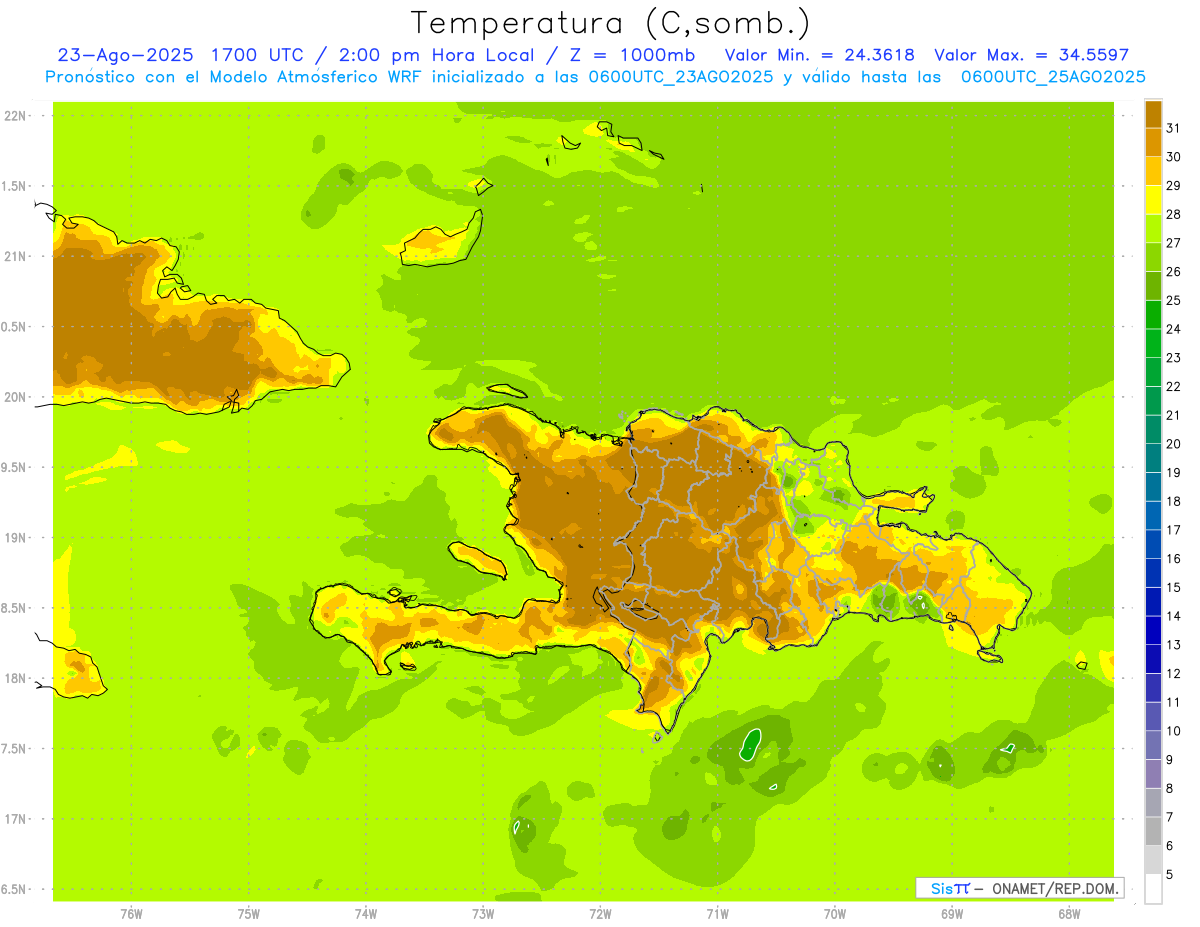Click the 76W longitude axis label

(131, 913)
